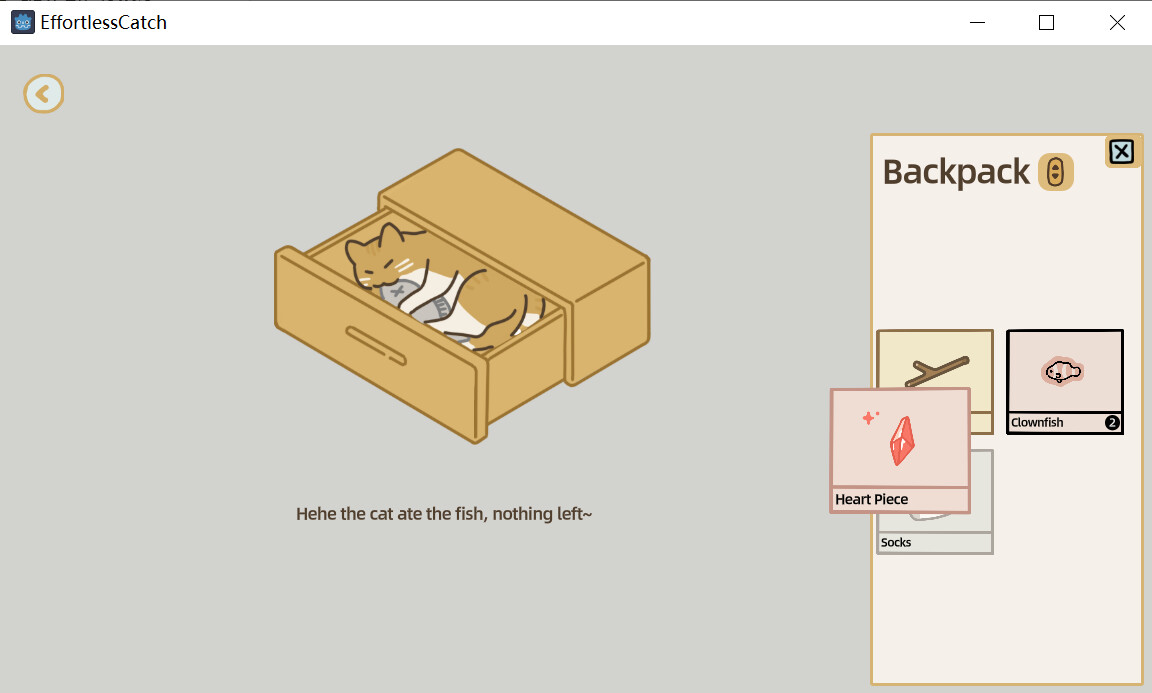
Task: Click the clownfish drawing on its item card
Action: [x=1062, y=370]
